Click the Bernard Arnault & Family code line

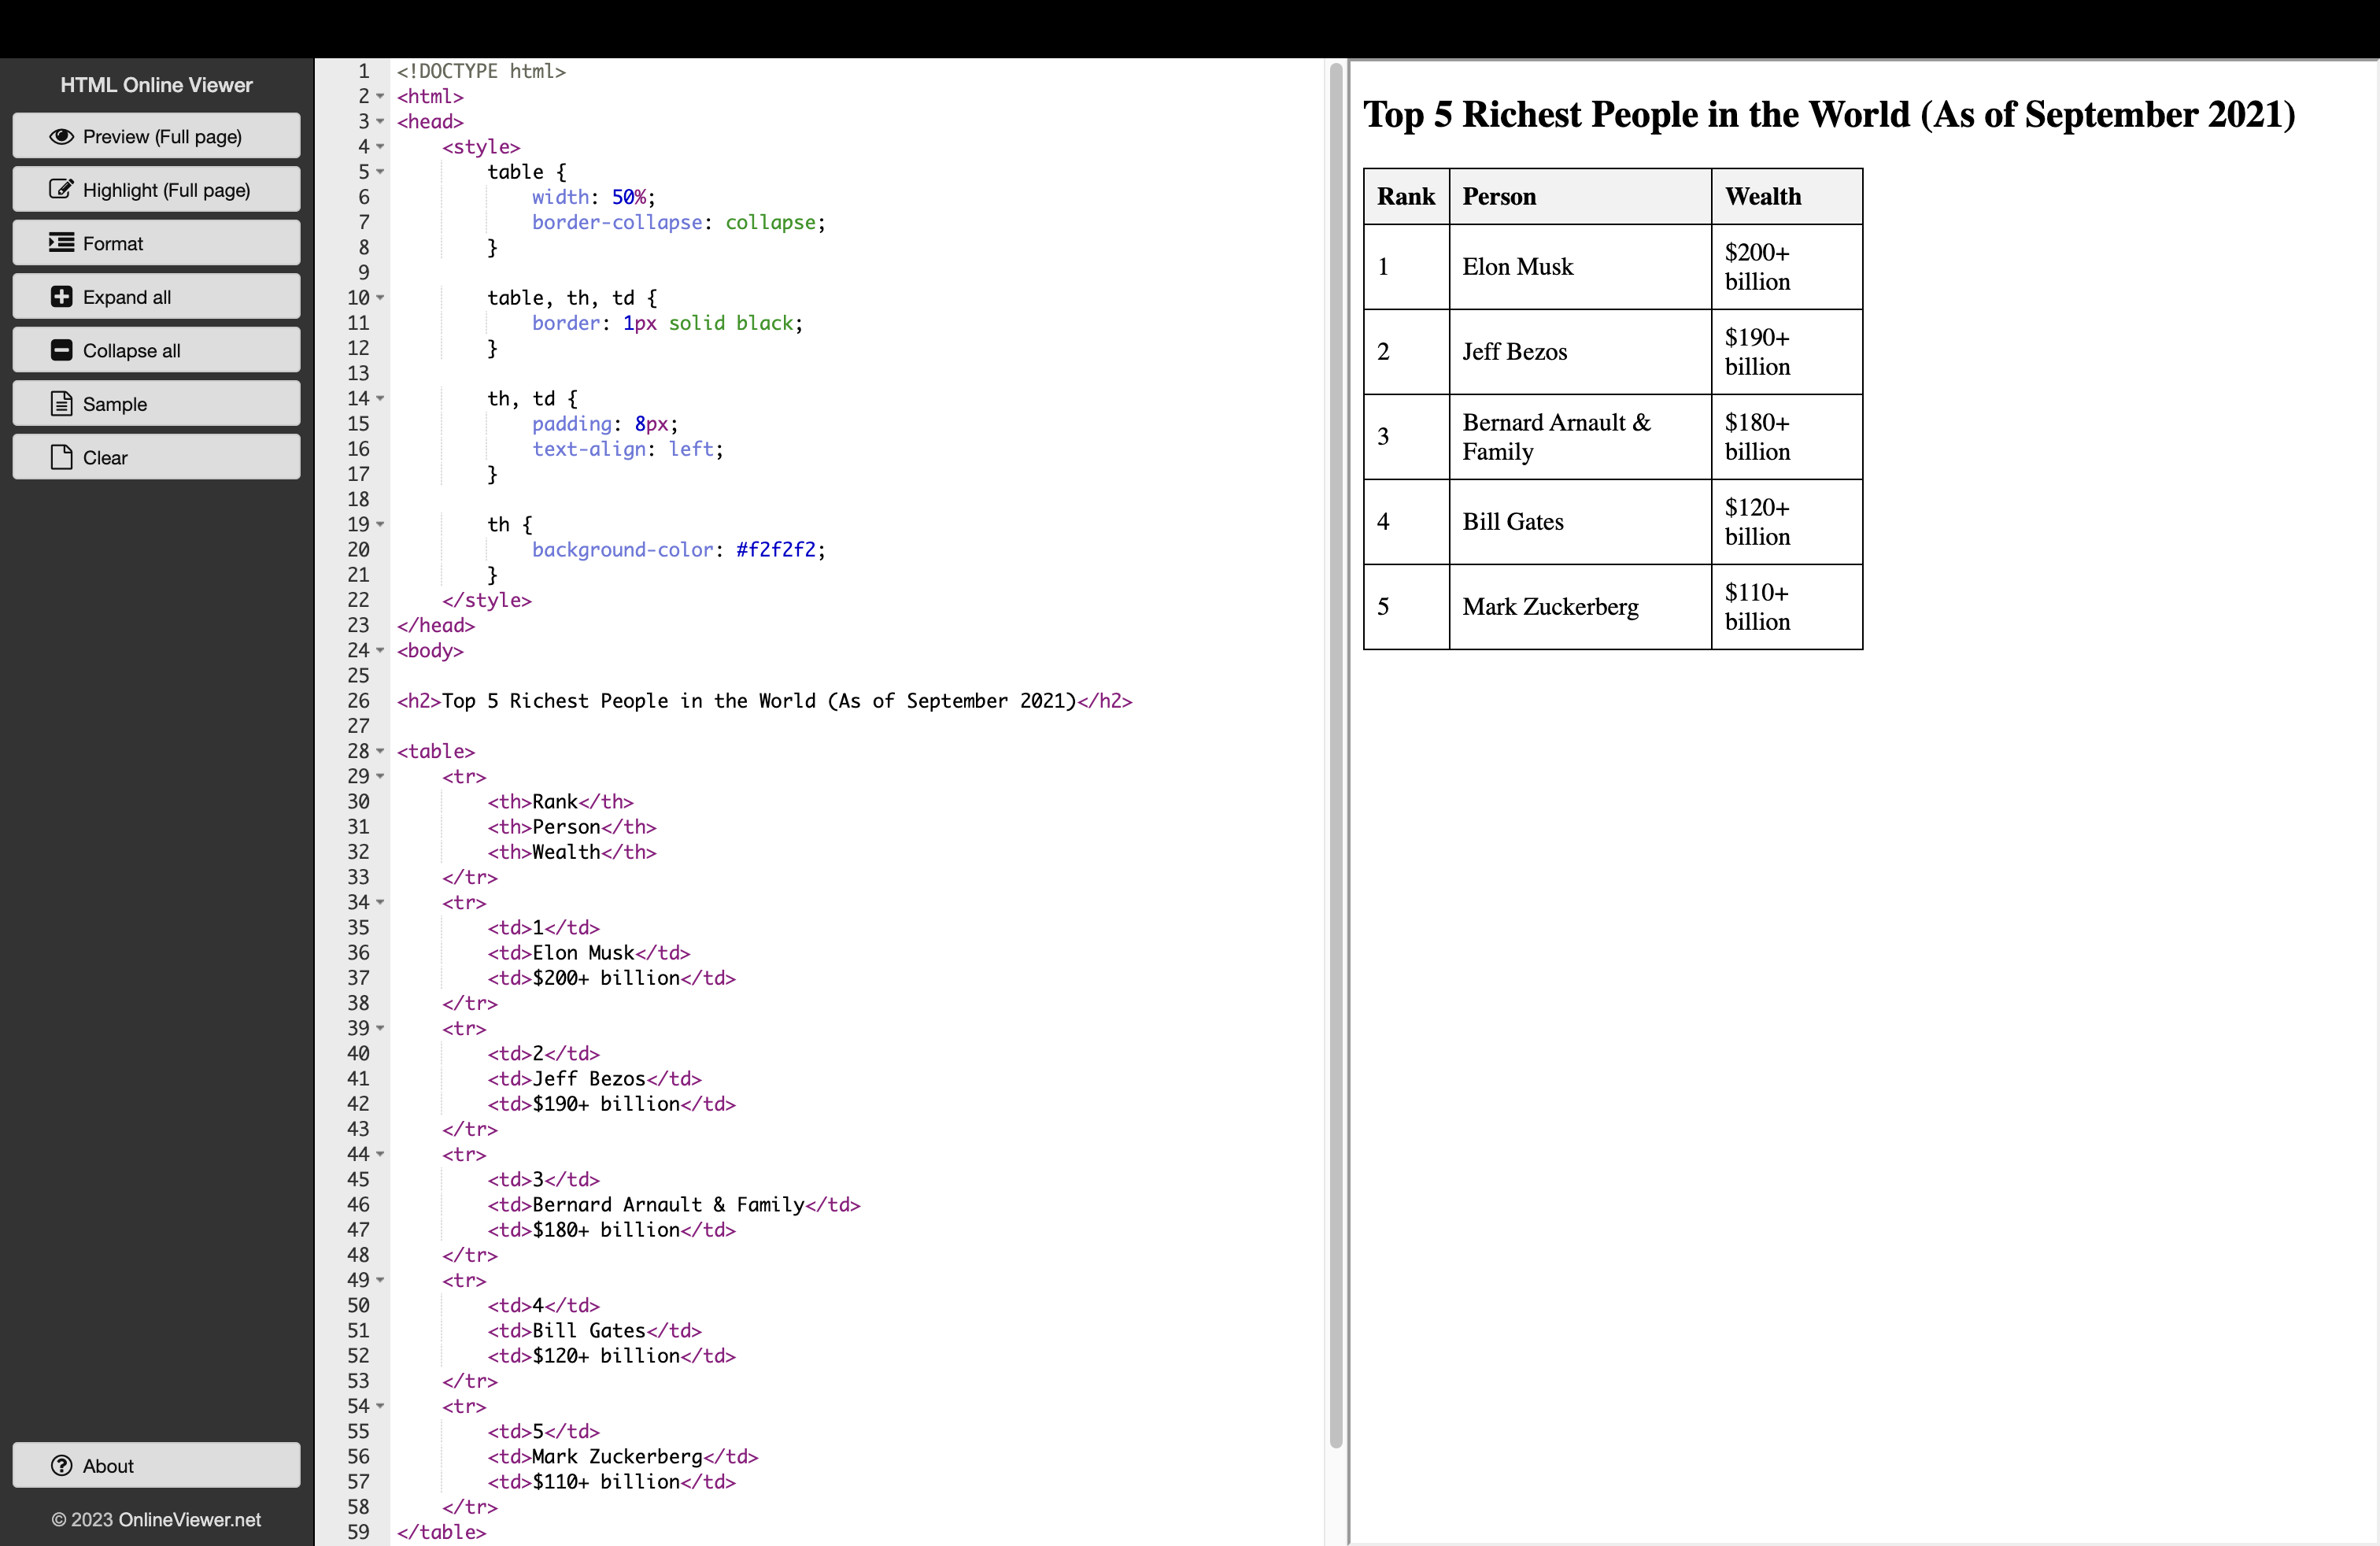(x=674, y=1205)
